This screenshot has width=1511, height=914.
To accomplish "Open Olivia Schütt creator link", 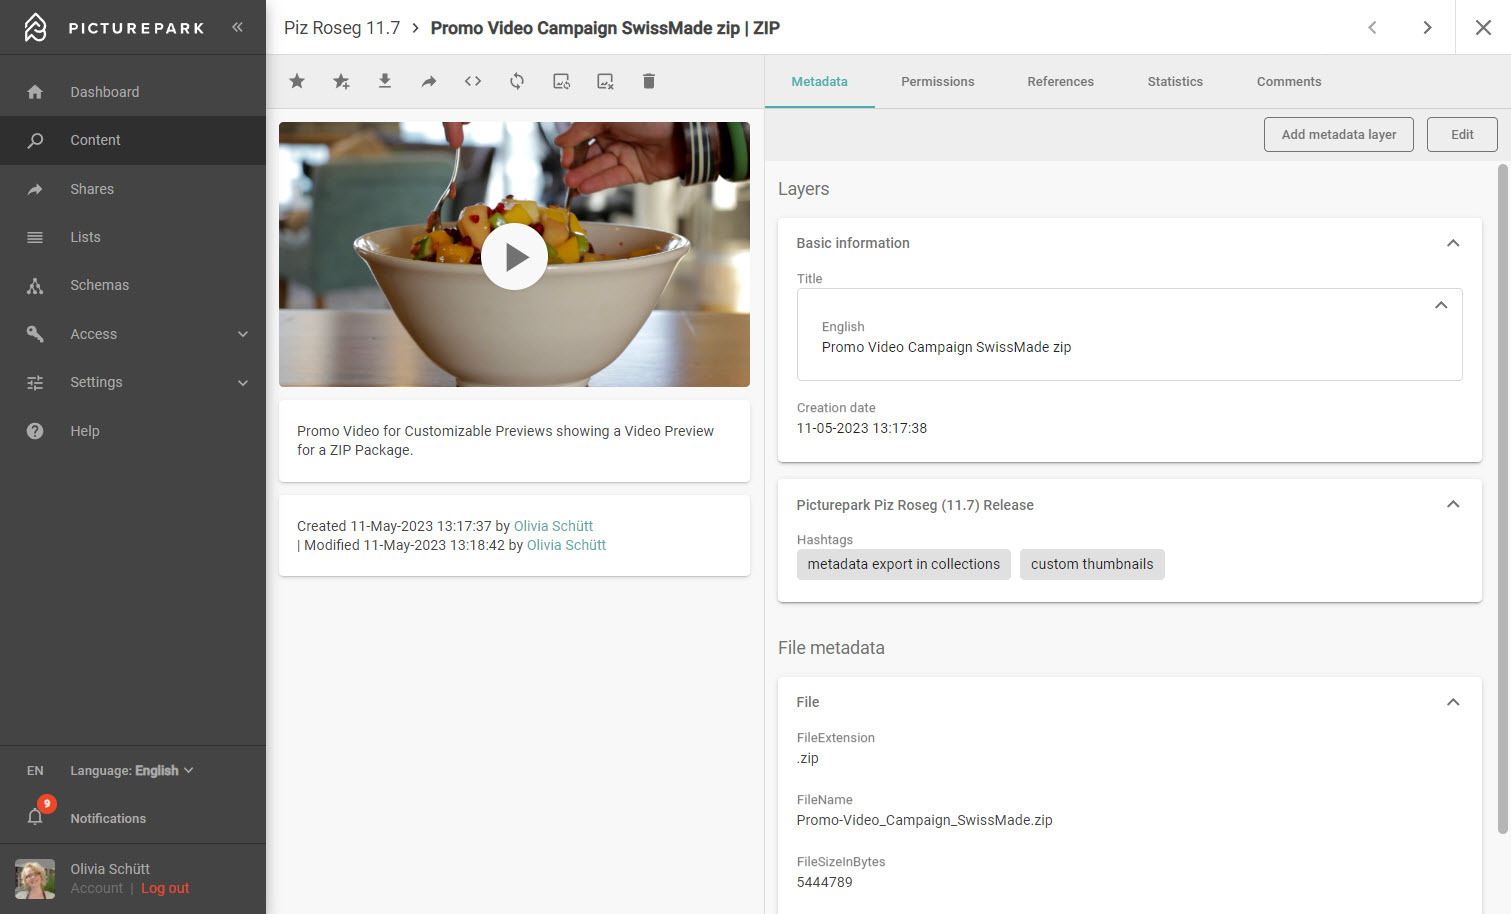I will tap(553, 526).
